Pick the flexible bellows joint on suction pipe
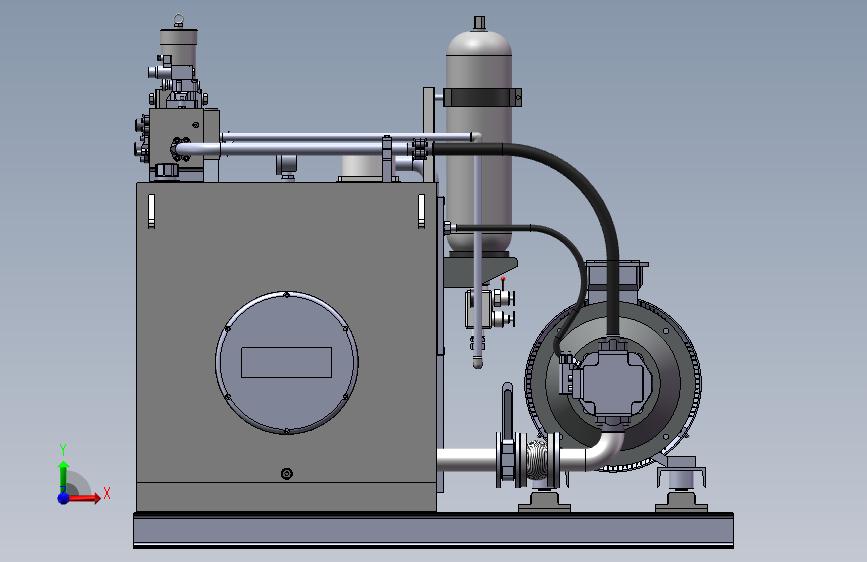 [x=536, y=460]
